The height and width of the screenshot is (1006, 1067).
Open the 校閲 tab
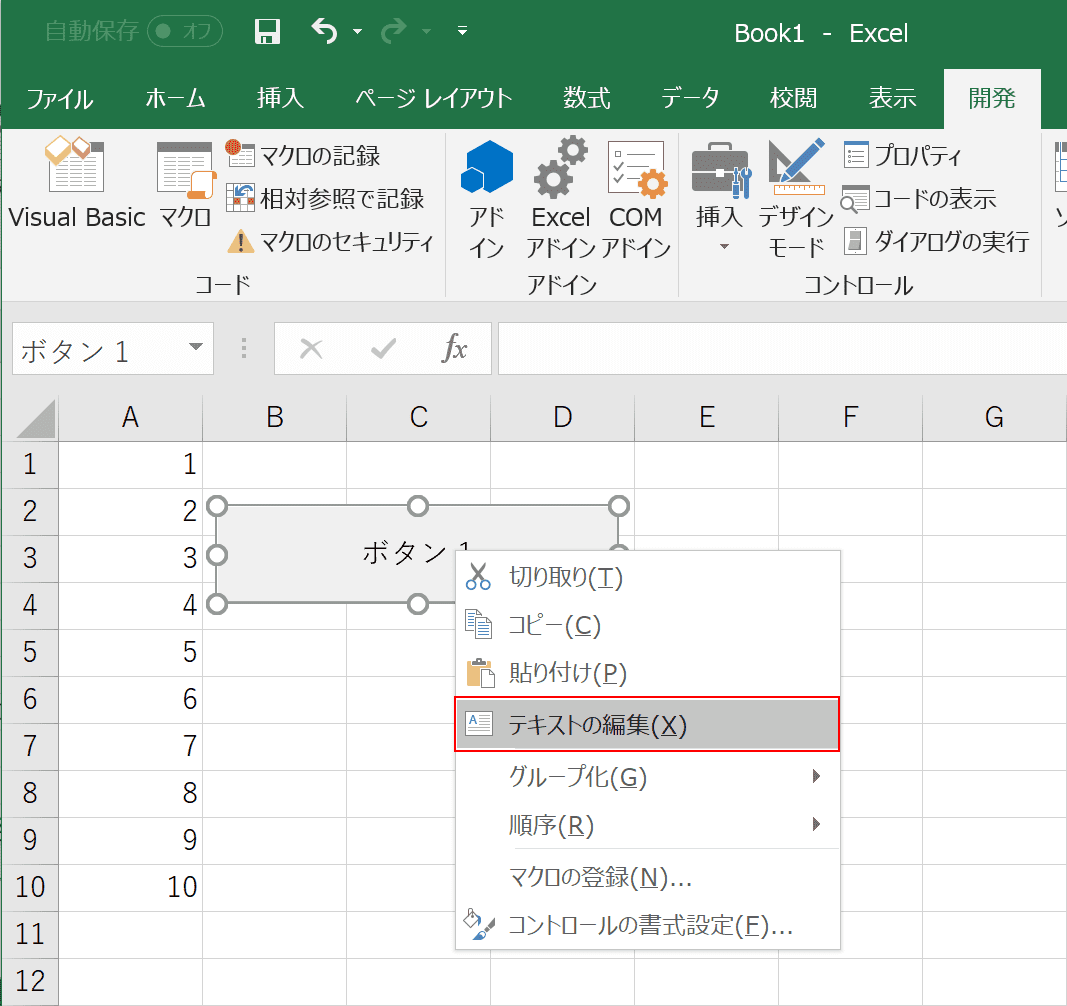pyautogui.click(x=793, y=99)
